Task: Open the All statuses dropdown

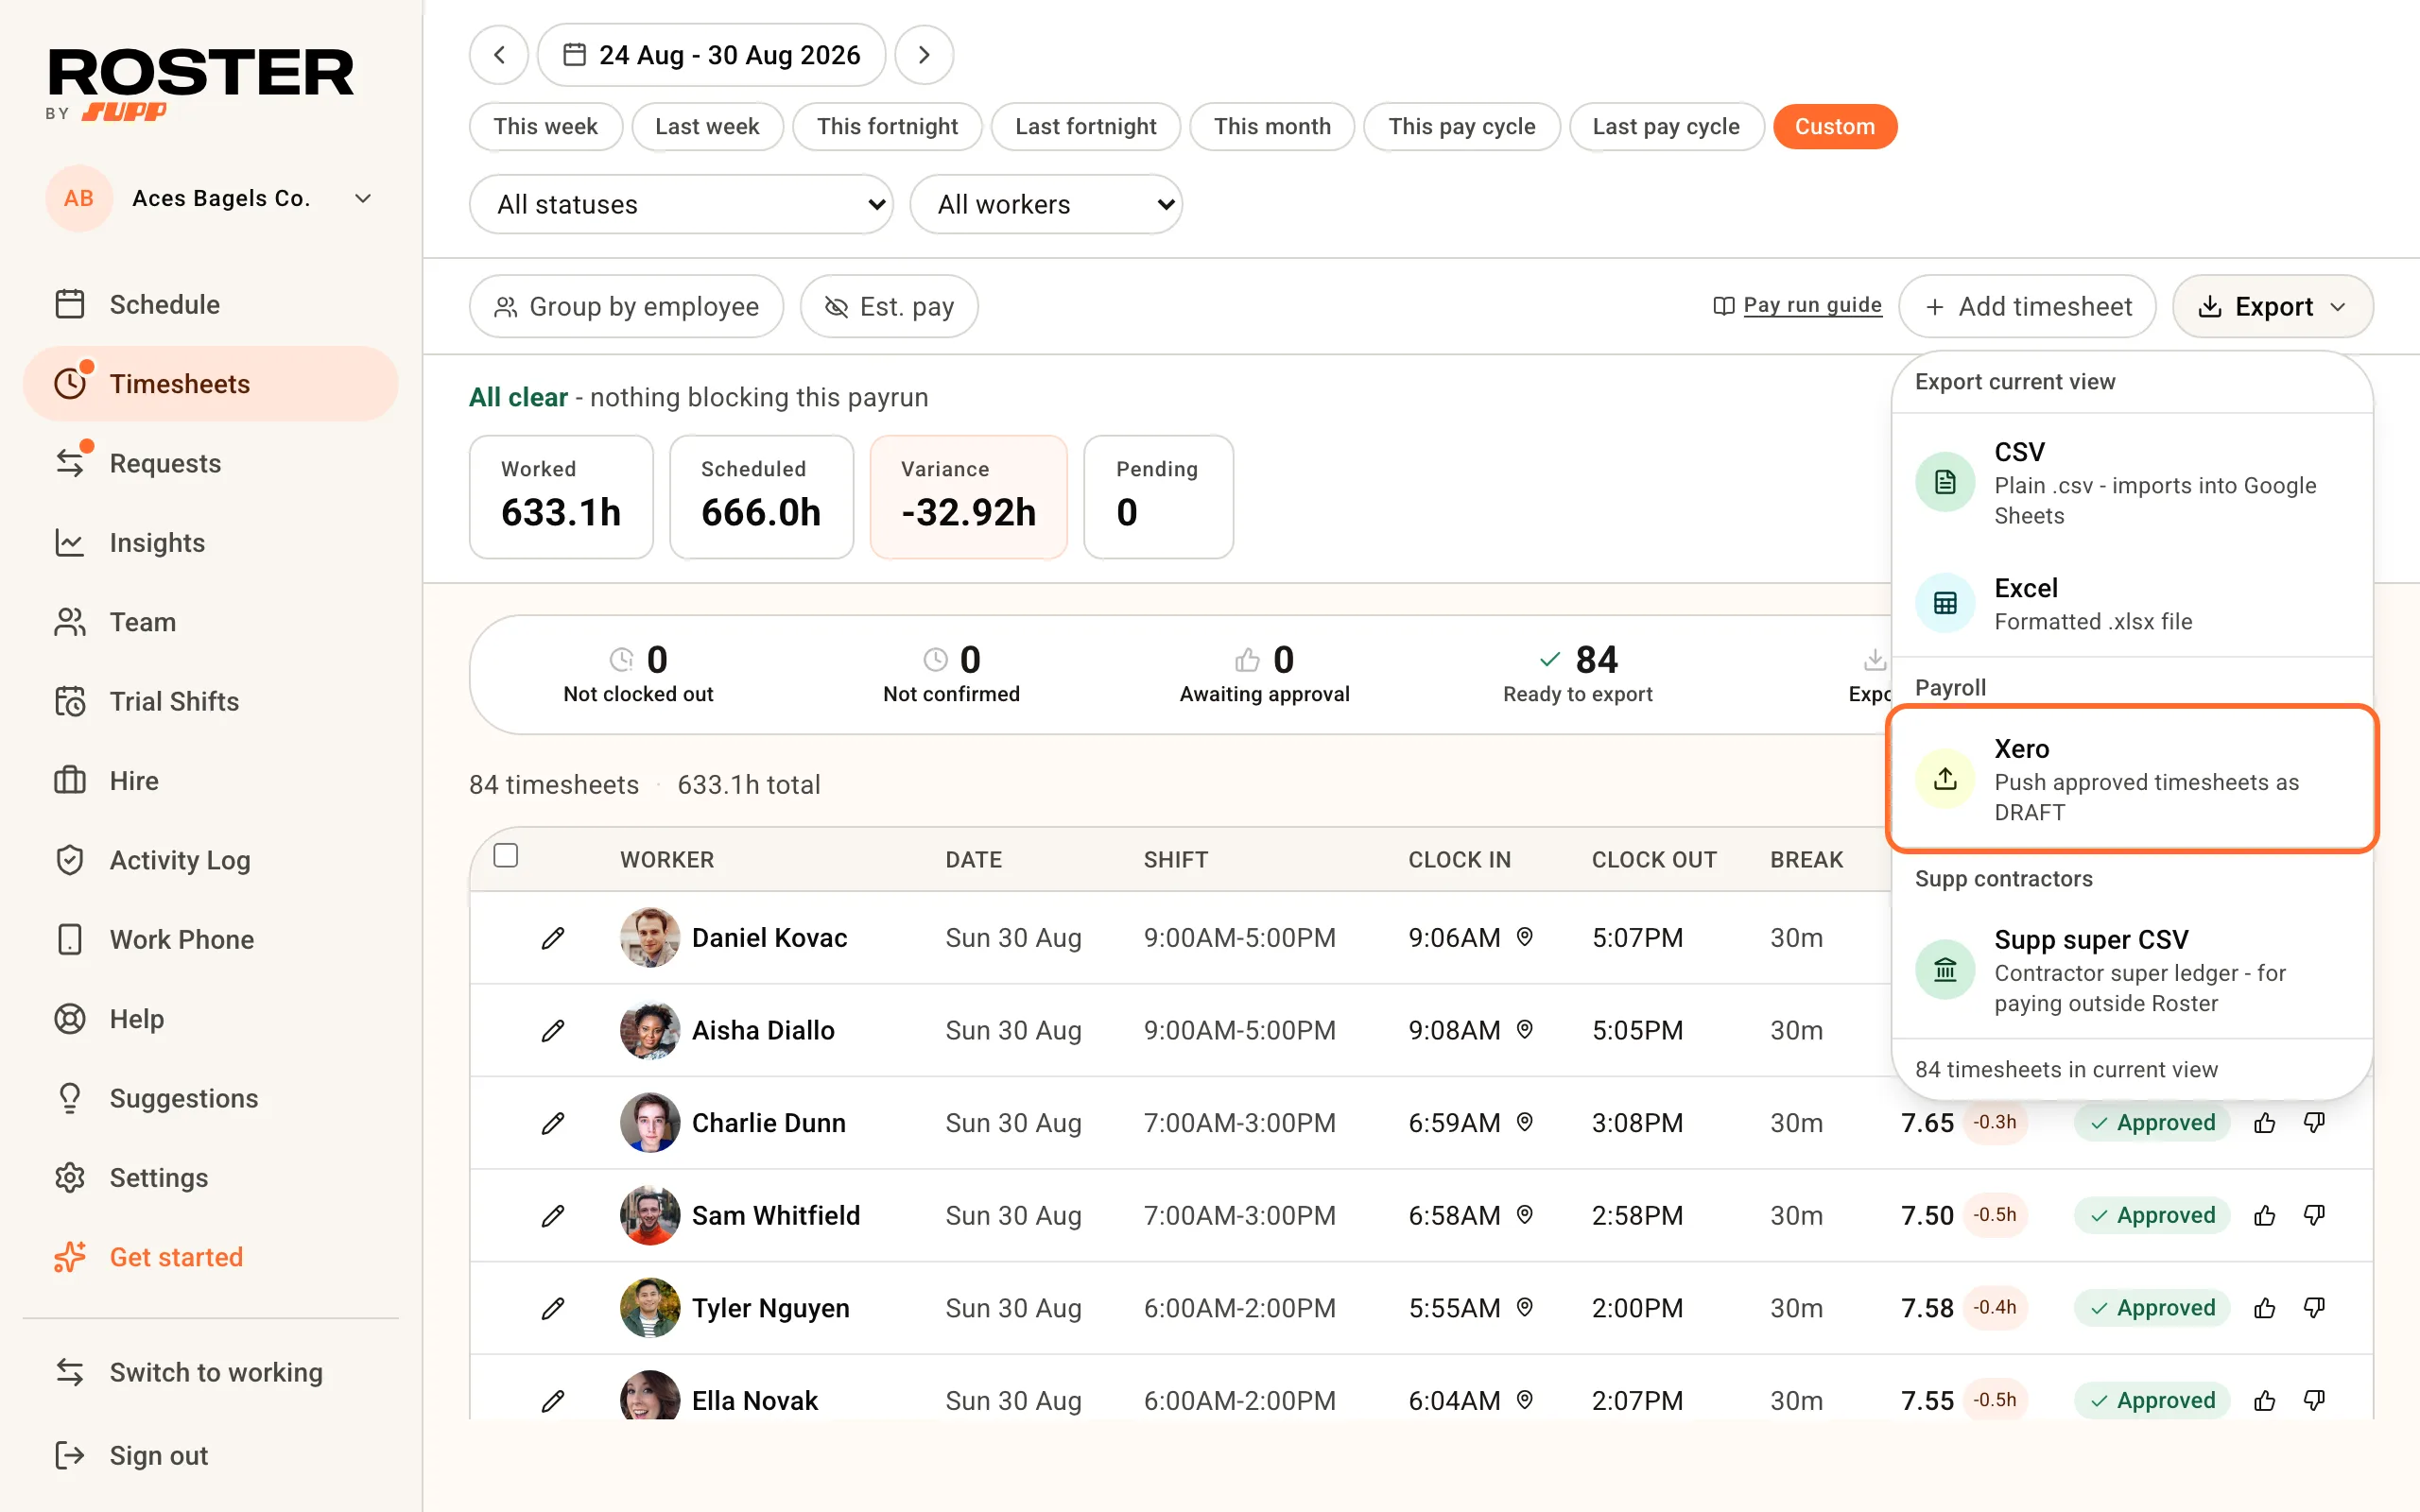Action: pyautogui.click(x=681, y=204)
